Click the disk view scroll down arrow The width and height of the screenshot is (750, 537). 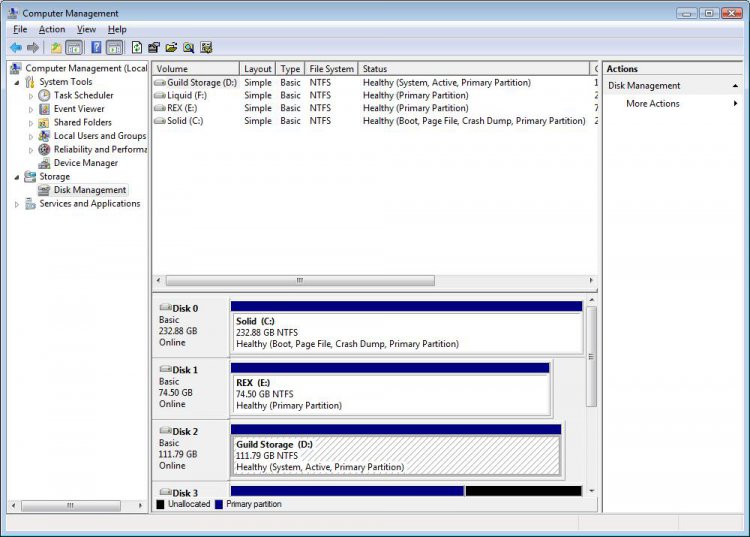pos(592,491)
